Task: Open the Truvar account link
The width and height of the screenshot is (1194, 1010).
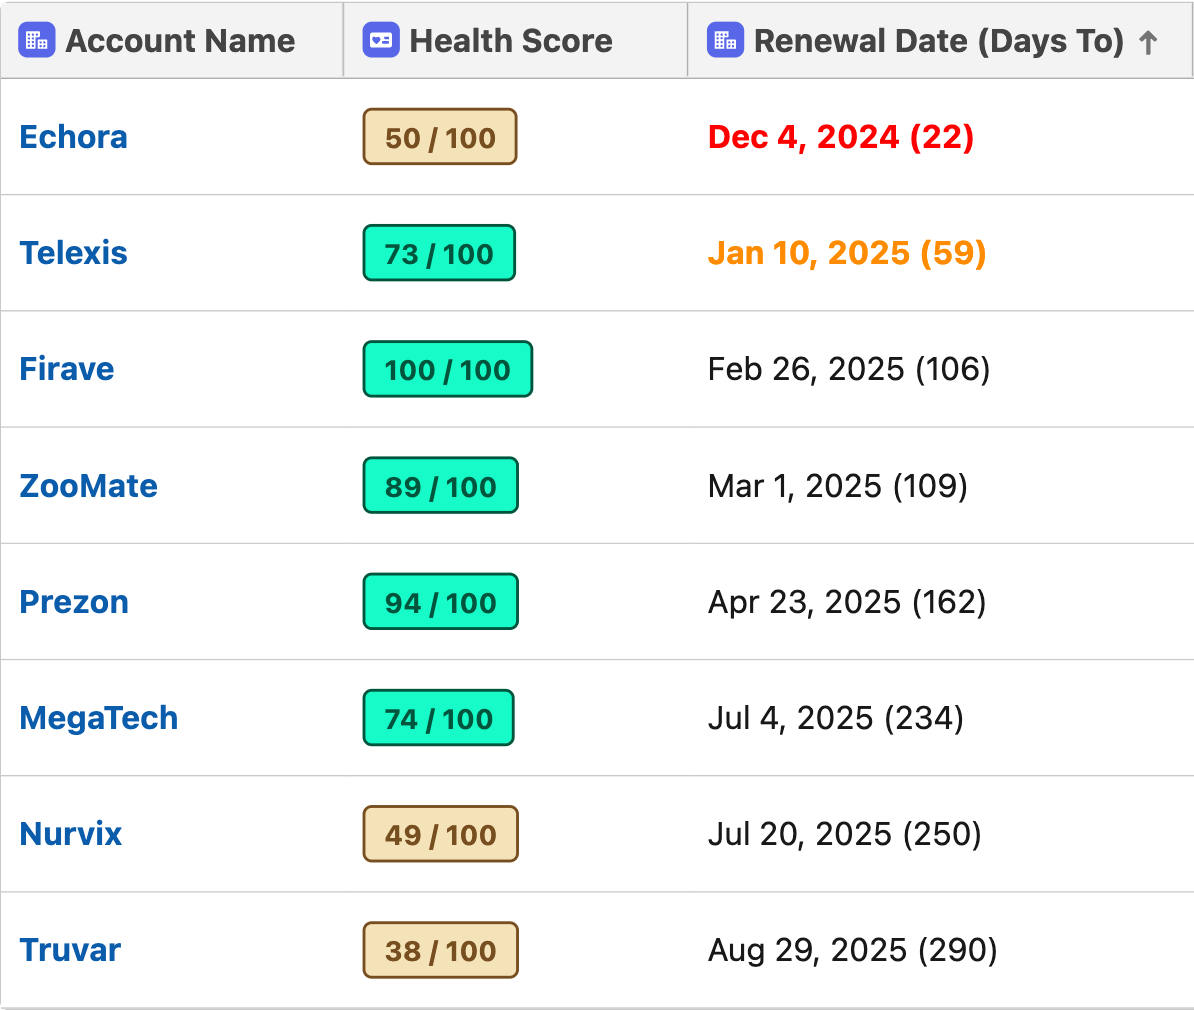Action: tap(70, 950)
